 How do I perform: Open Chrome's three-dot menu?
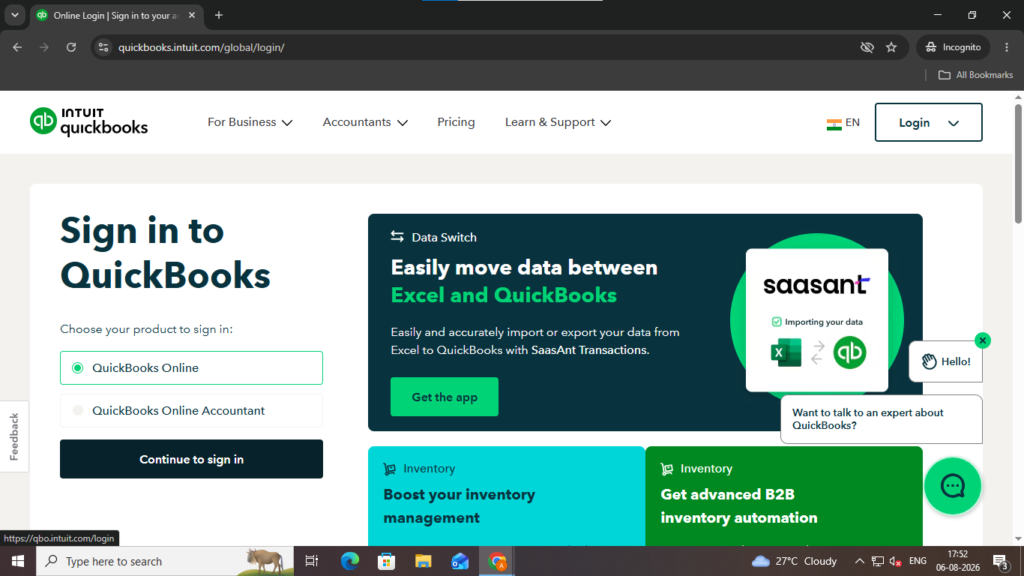(x=1006, y=47)
